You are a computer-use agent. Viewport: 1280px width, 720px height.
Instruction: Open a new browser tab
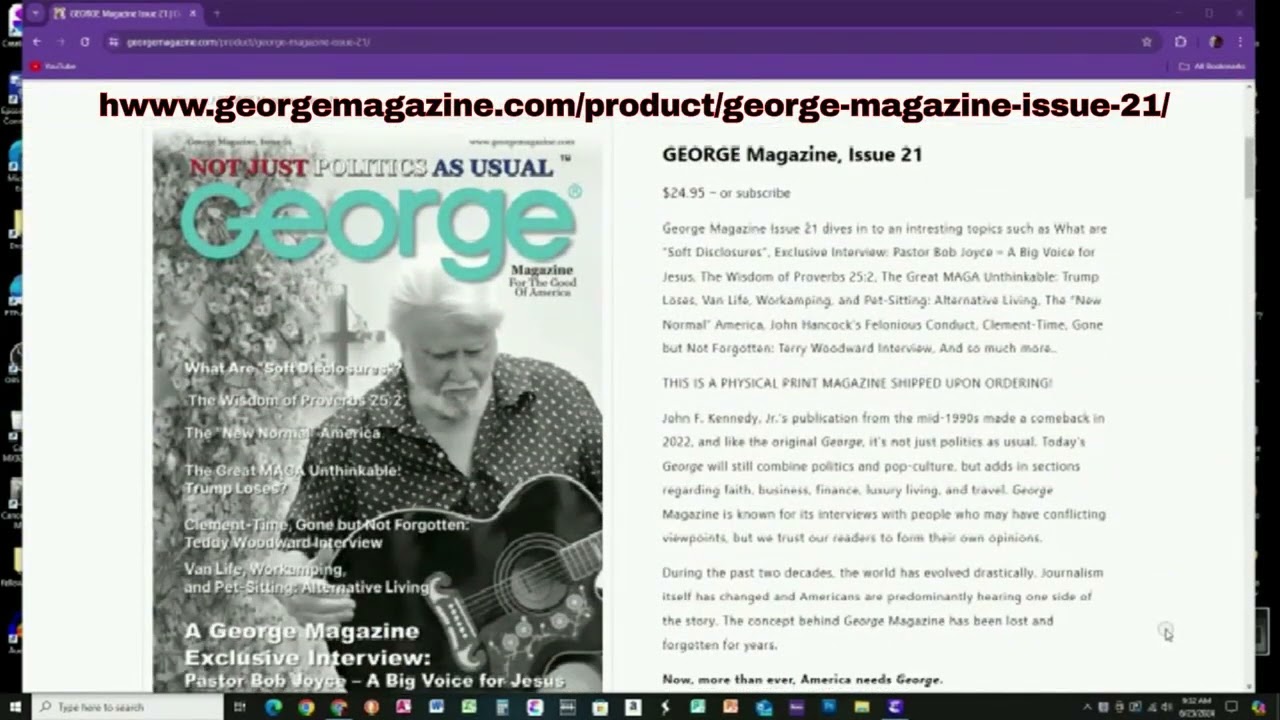coord(216,14)
